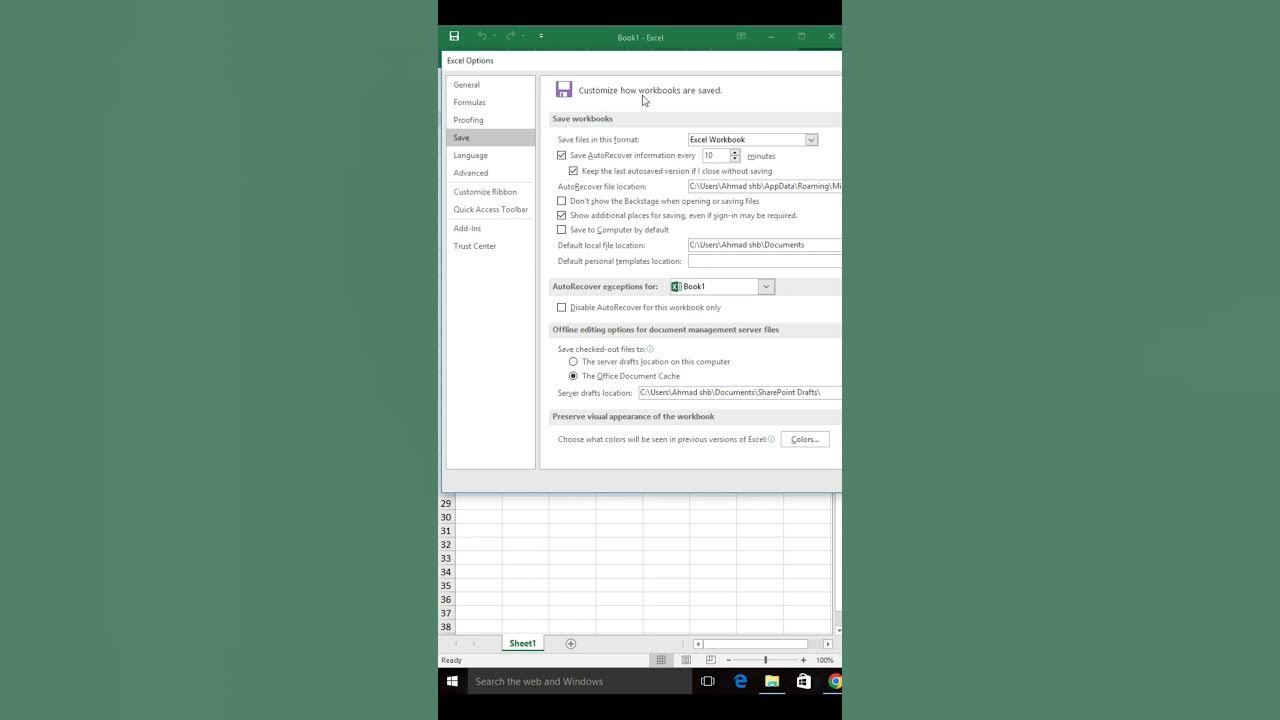Open Quick Access Toolbar category
This screenshot has width=1280, height=720.
(x=490, y=210)
